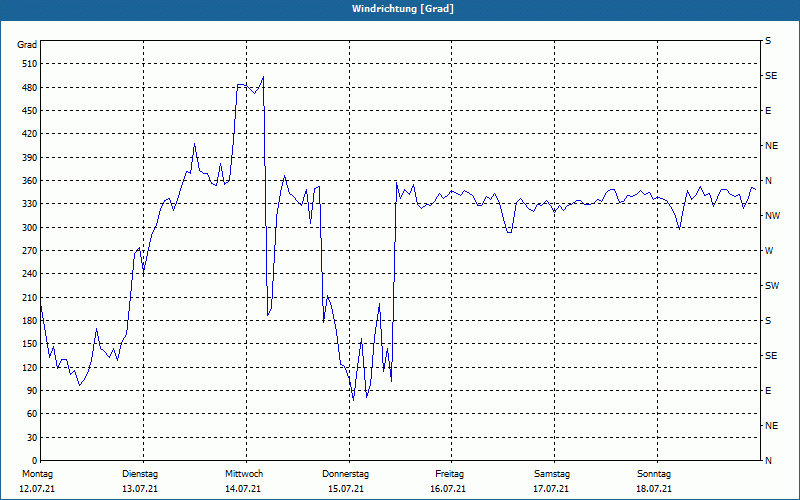Click compass label 'N' level with 0
Screen dimensions: 800x500
(768, 461)
